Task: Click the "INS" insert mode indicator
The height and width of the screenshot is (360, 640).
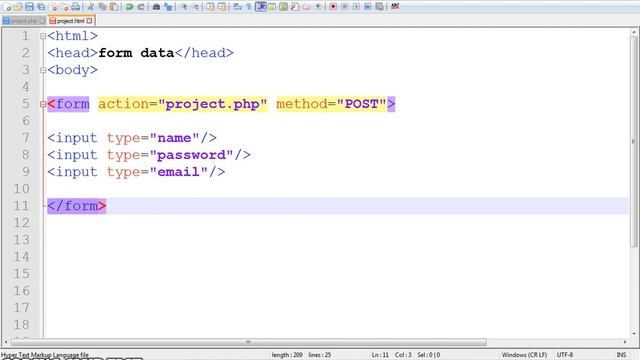Action: pos(621,355)
